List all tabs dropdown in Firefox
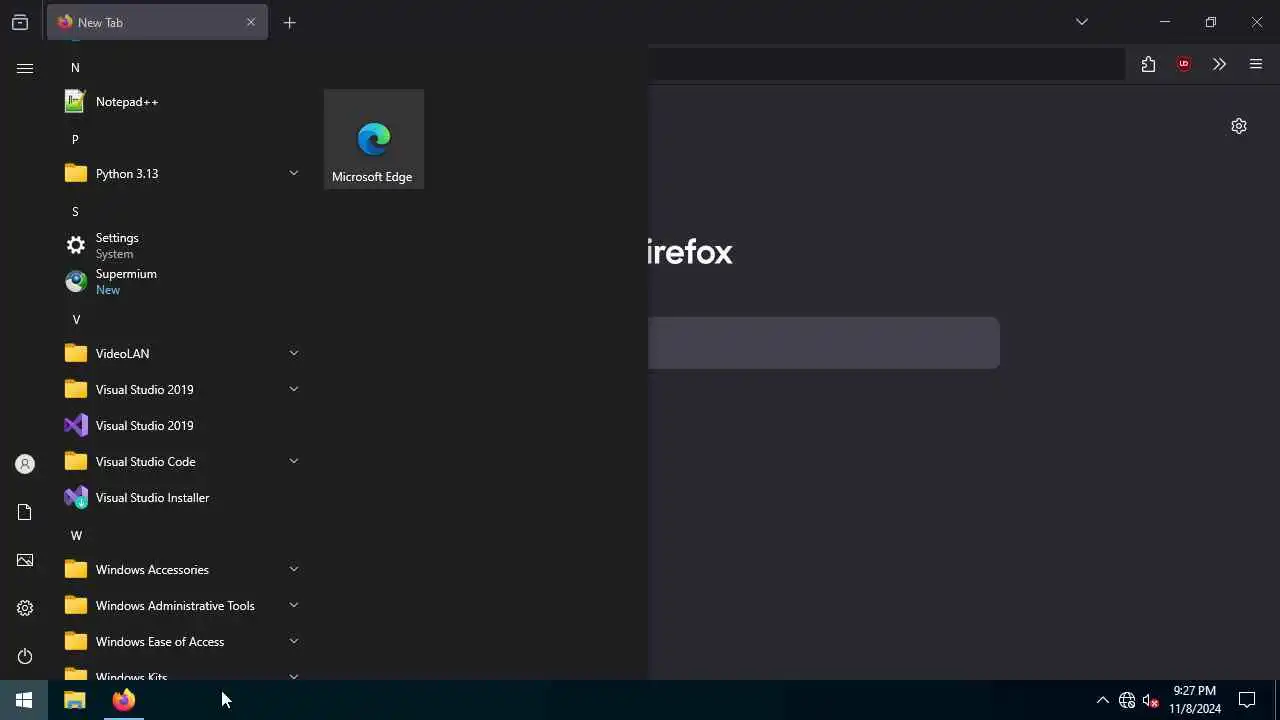 pos(1082,22)
